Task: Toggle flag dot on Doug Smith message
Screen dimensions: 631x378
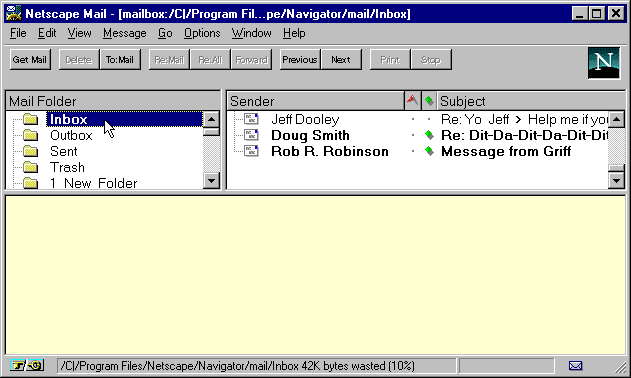Action: point(413,135)
